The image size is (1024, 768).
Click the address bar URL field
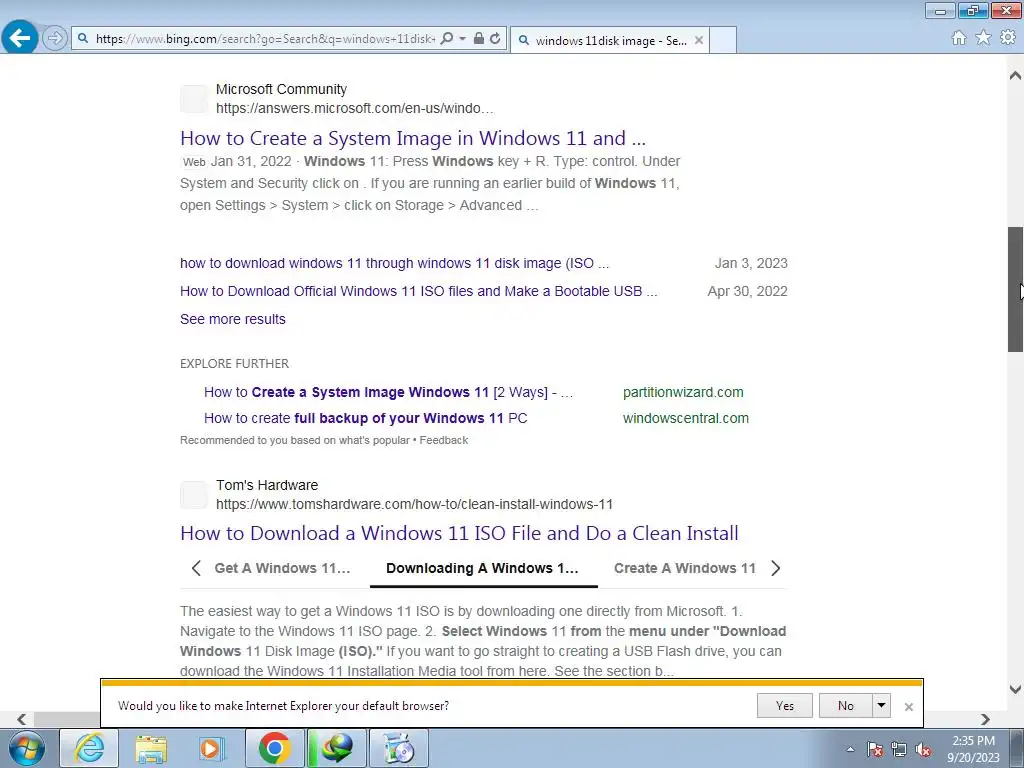point(265,39)
